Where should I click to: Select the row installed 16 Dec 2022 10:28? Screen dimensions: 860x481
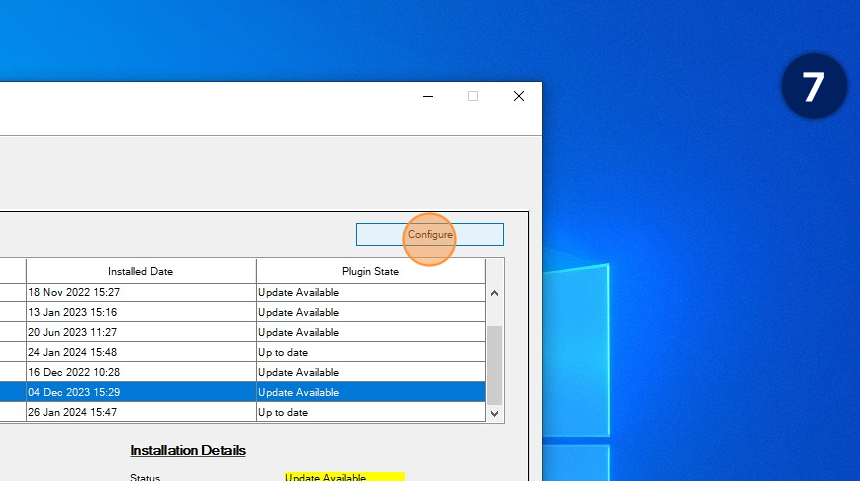(140, 372)
